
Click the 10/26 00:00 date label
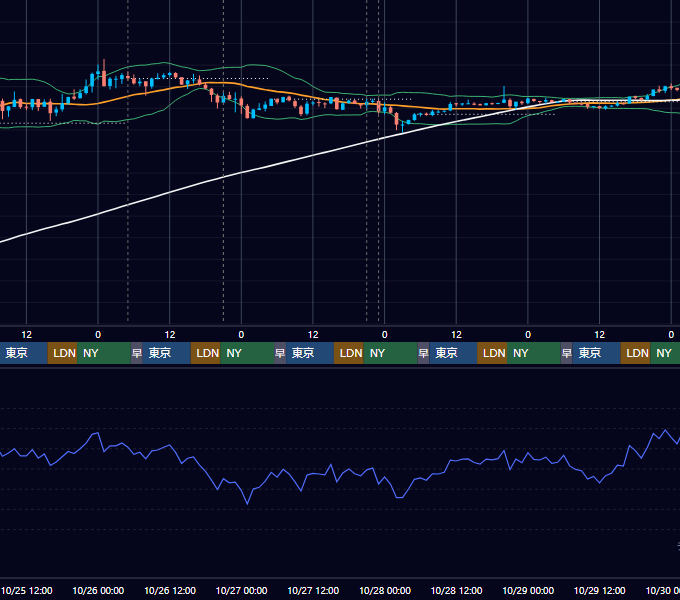coord(98,590)
